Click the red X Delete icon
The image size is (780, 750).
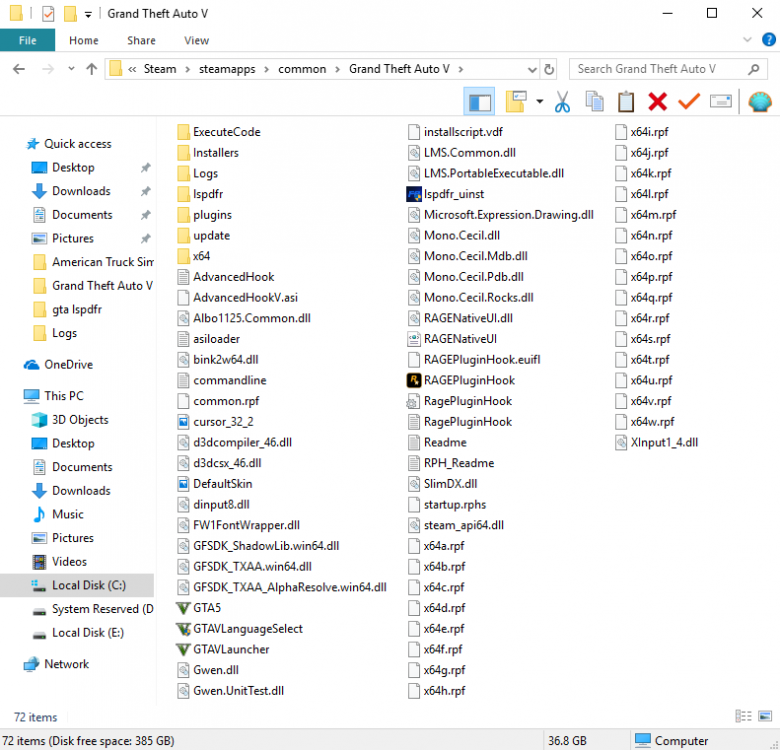point(658,102)
